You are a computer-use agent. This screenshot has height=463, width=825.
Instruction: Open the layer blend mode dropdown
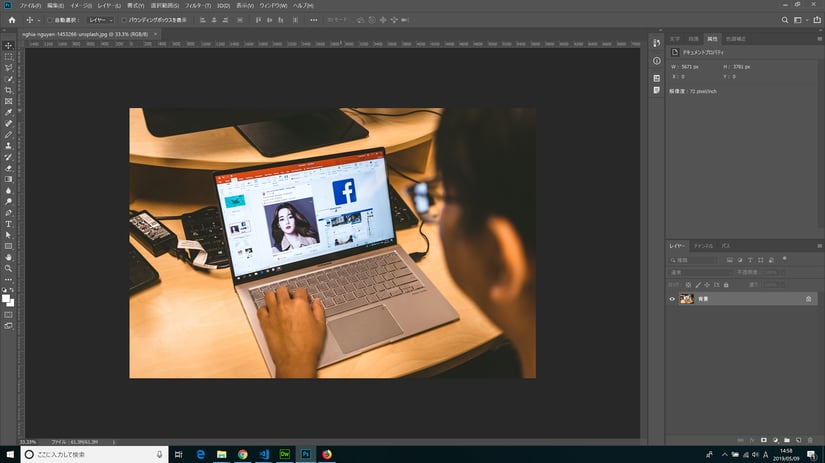point(700,272)
